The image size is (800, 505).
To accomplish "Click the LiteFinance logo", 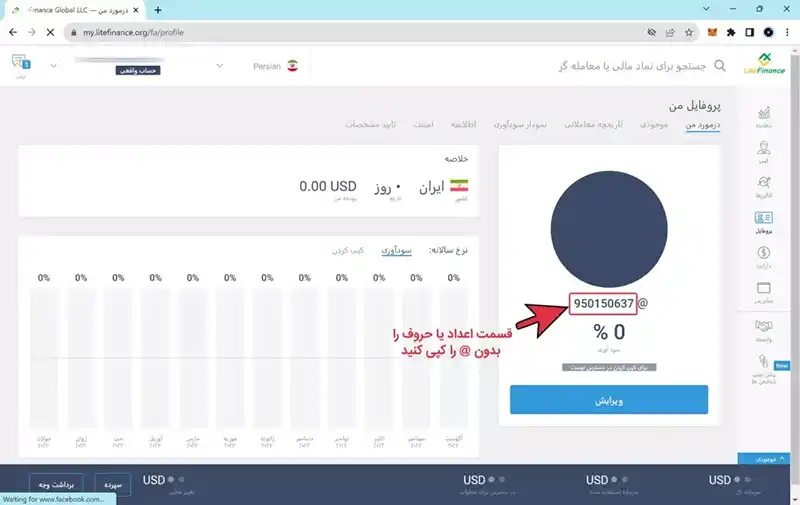I will pos(764,63).
